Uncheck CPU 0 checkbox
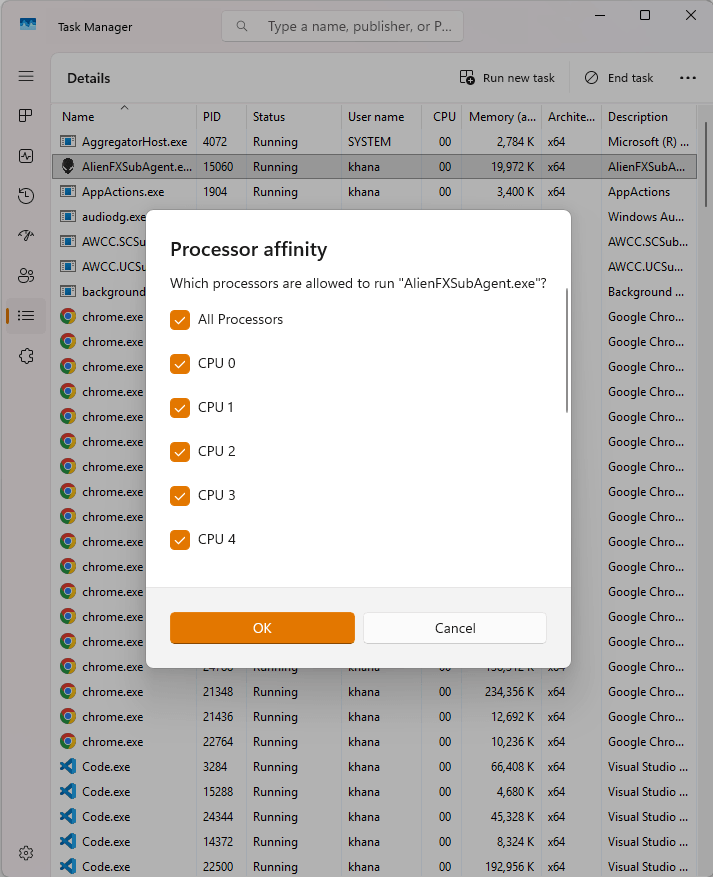The image size is (713, 877). (180, 364)
